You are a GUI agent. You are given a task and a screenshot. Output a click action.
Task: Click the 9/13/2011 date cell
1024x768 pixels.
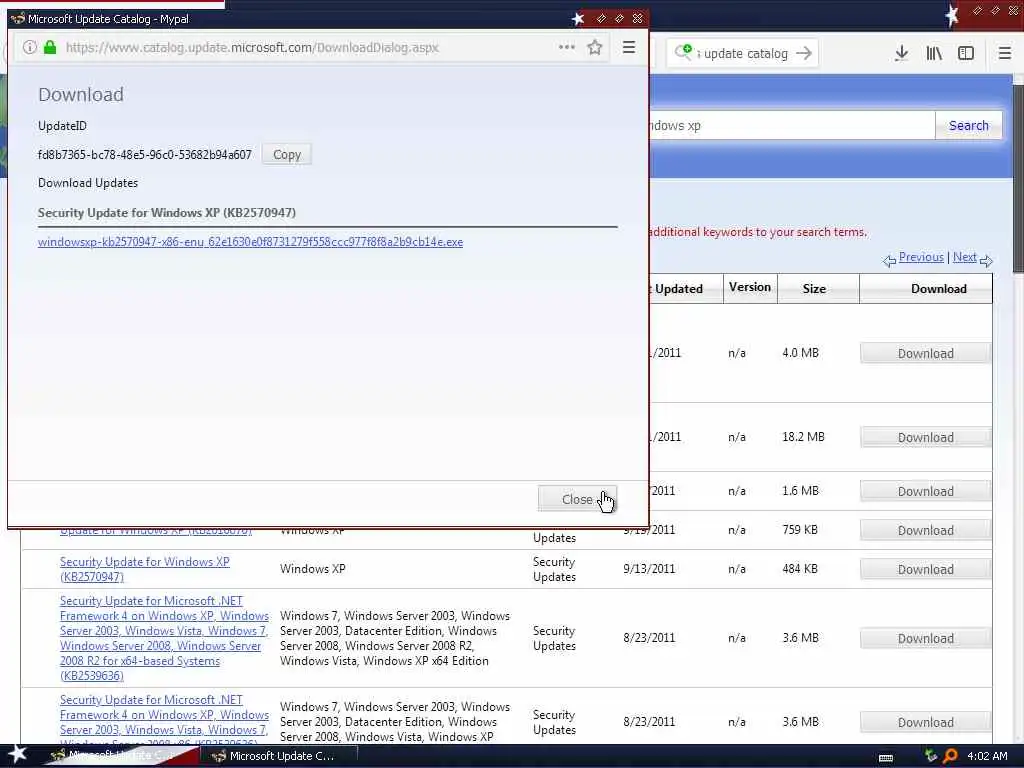tap(649, 569)
